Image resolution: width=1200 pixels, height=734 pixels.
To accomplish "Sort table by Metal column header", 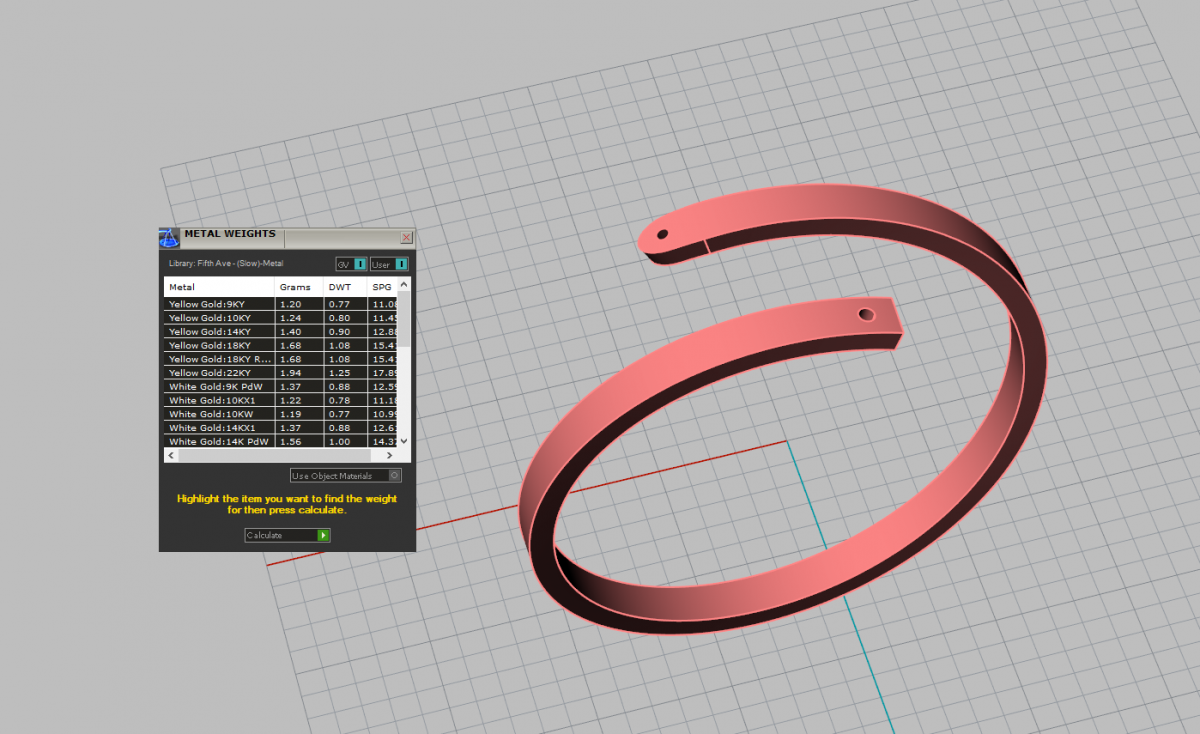I will coord(219,287).
